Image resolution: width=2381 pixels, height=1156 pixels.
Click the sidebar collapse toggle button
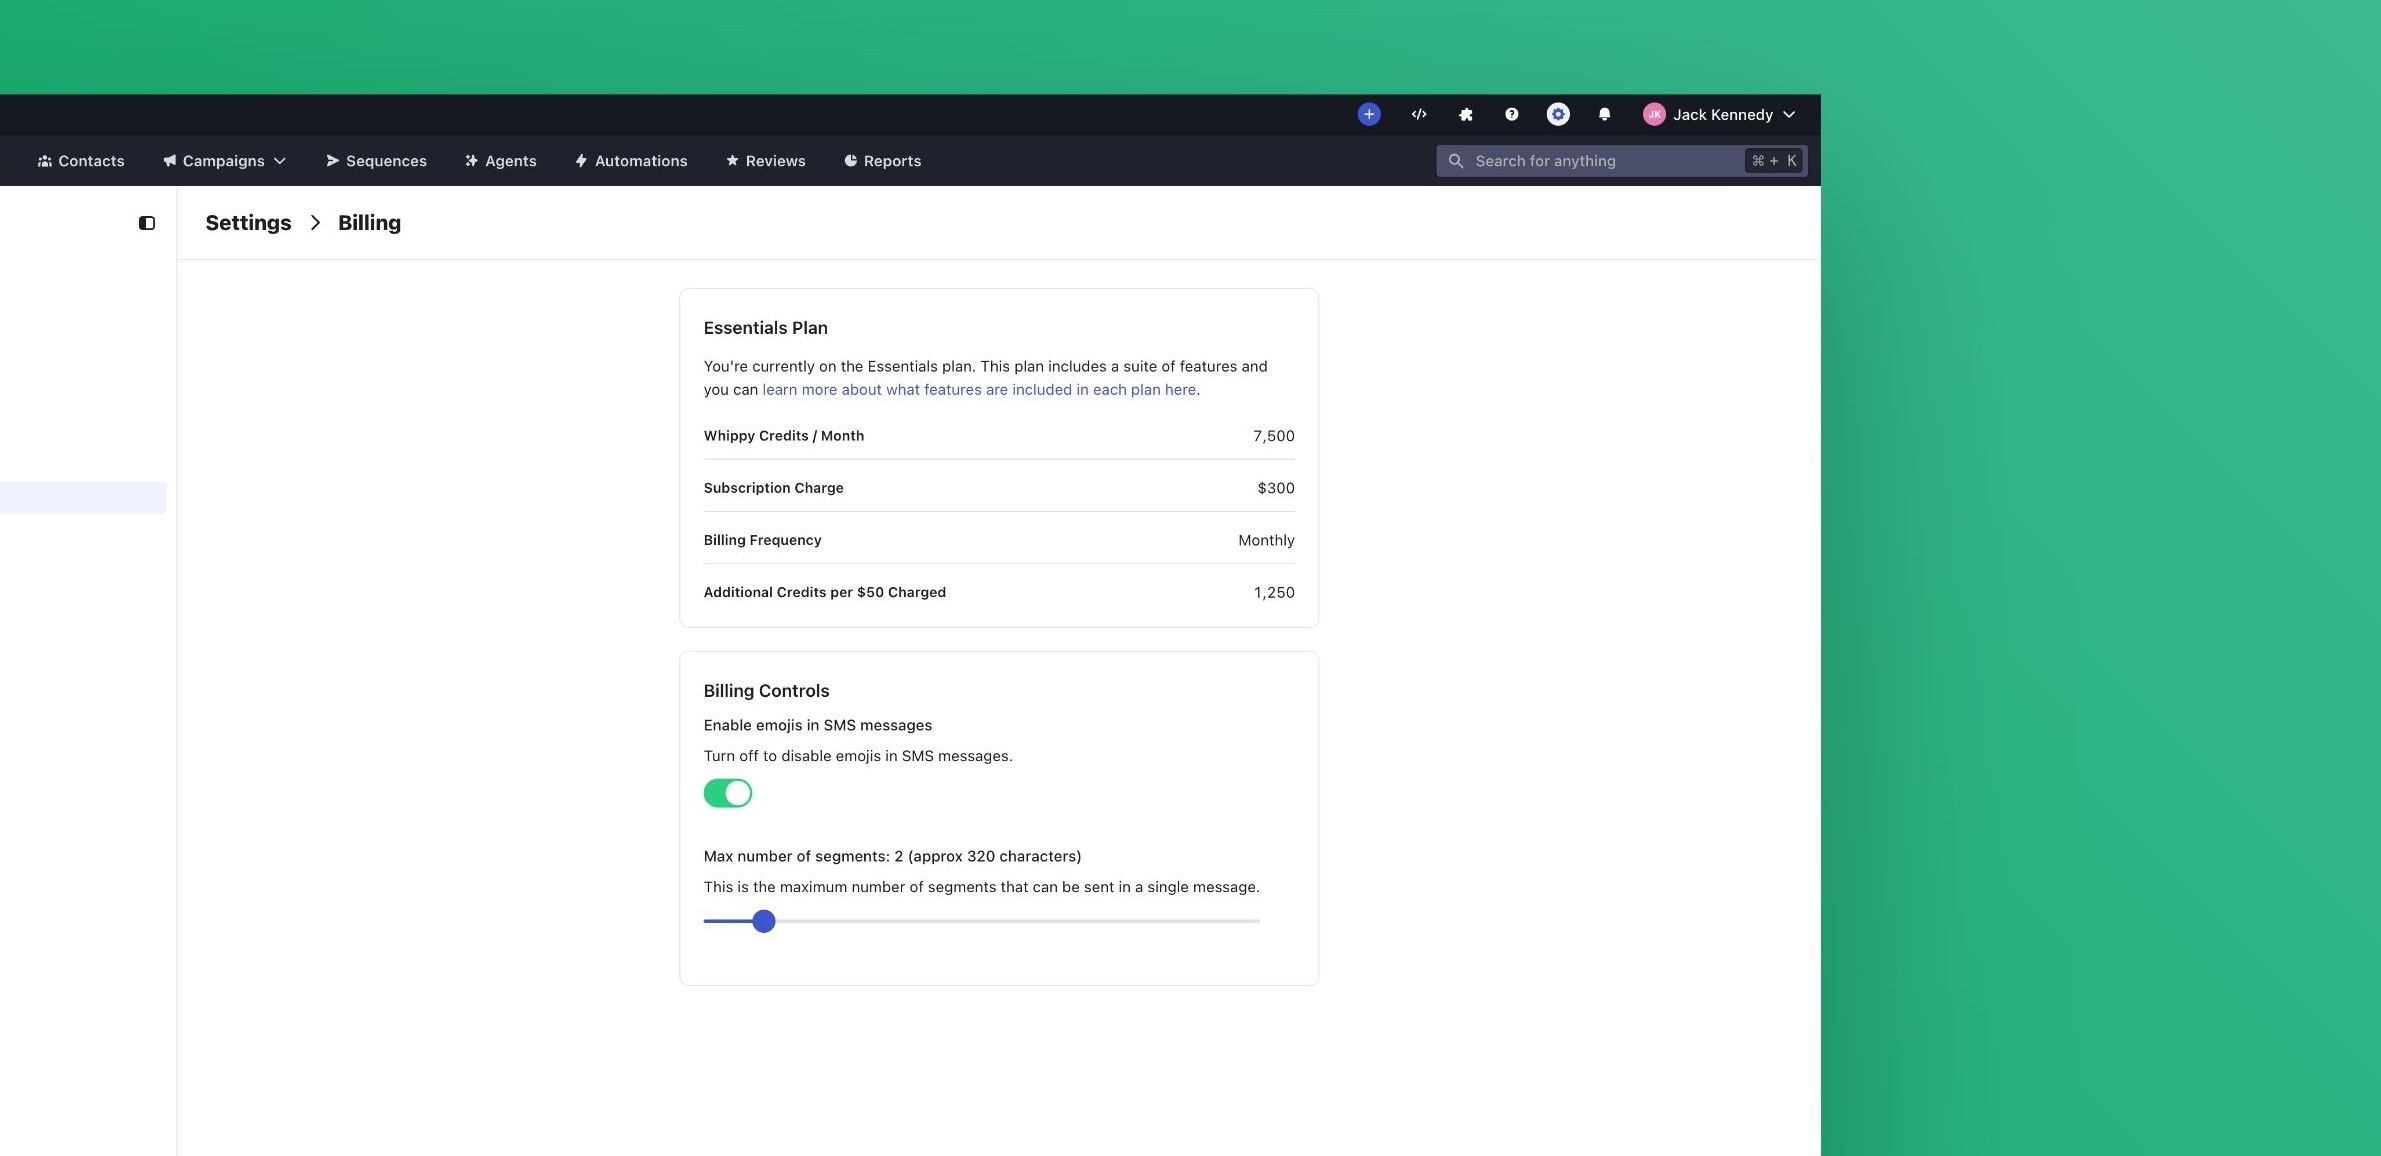point(146,222)
